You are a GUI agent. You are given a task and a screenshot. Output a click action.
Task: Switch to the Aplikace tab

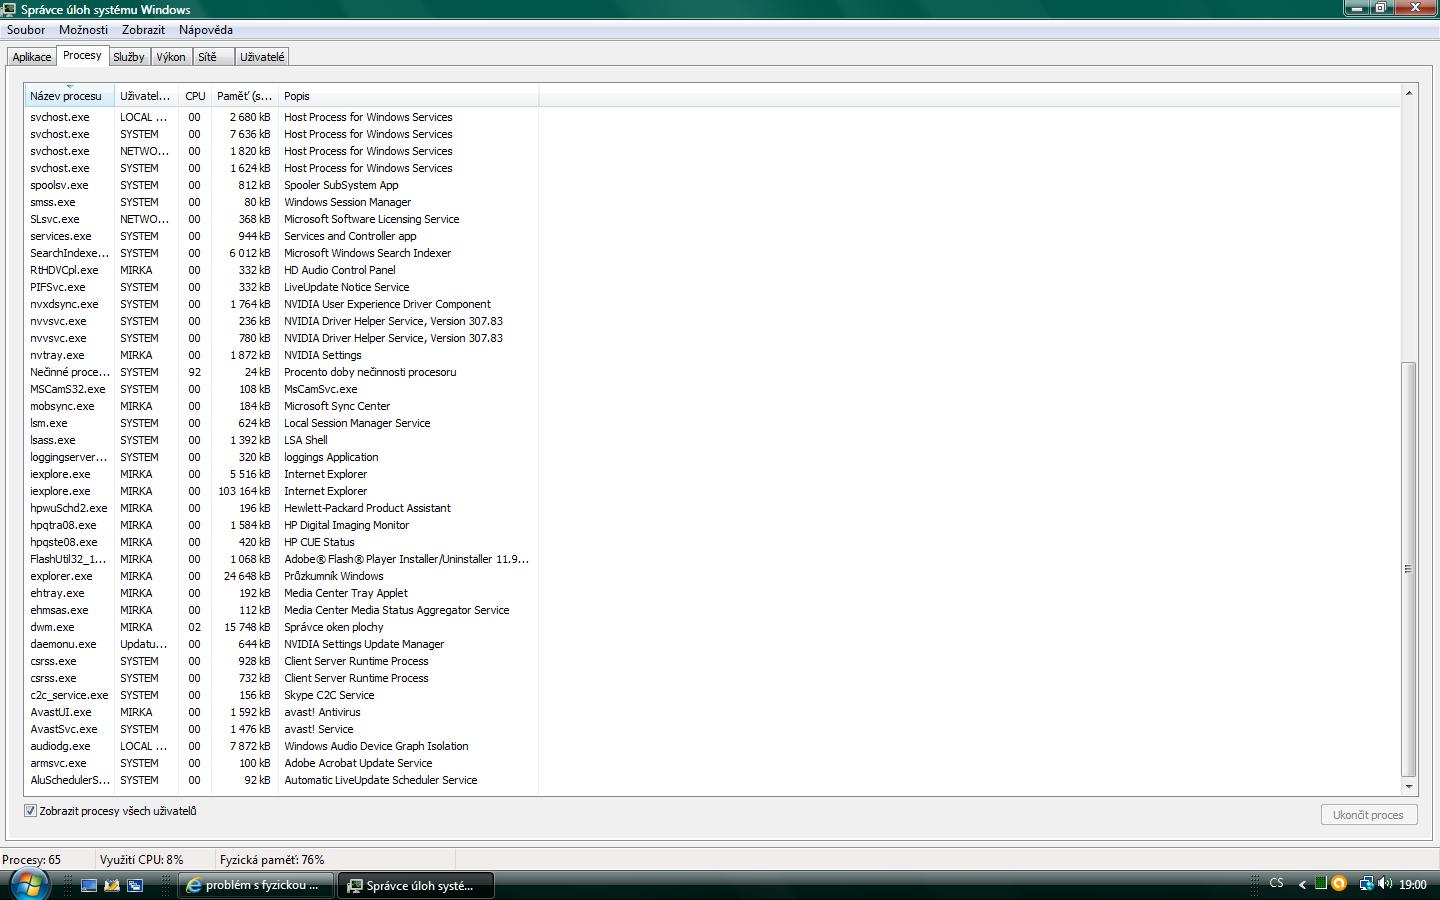click(x=32, y=57)
